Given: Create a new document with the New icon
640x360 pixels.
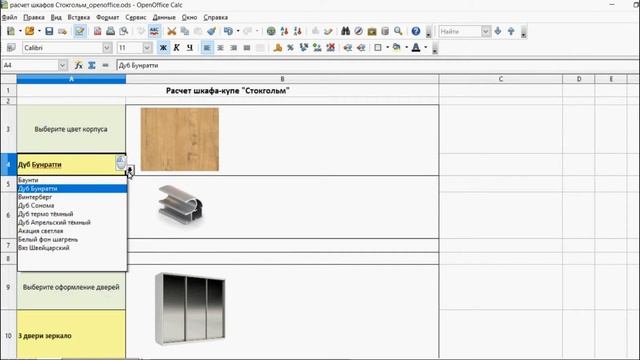Looking at the screenshot, I should [11, 31].
